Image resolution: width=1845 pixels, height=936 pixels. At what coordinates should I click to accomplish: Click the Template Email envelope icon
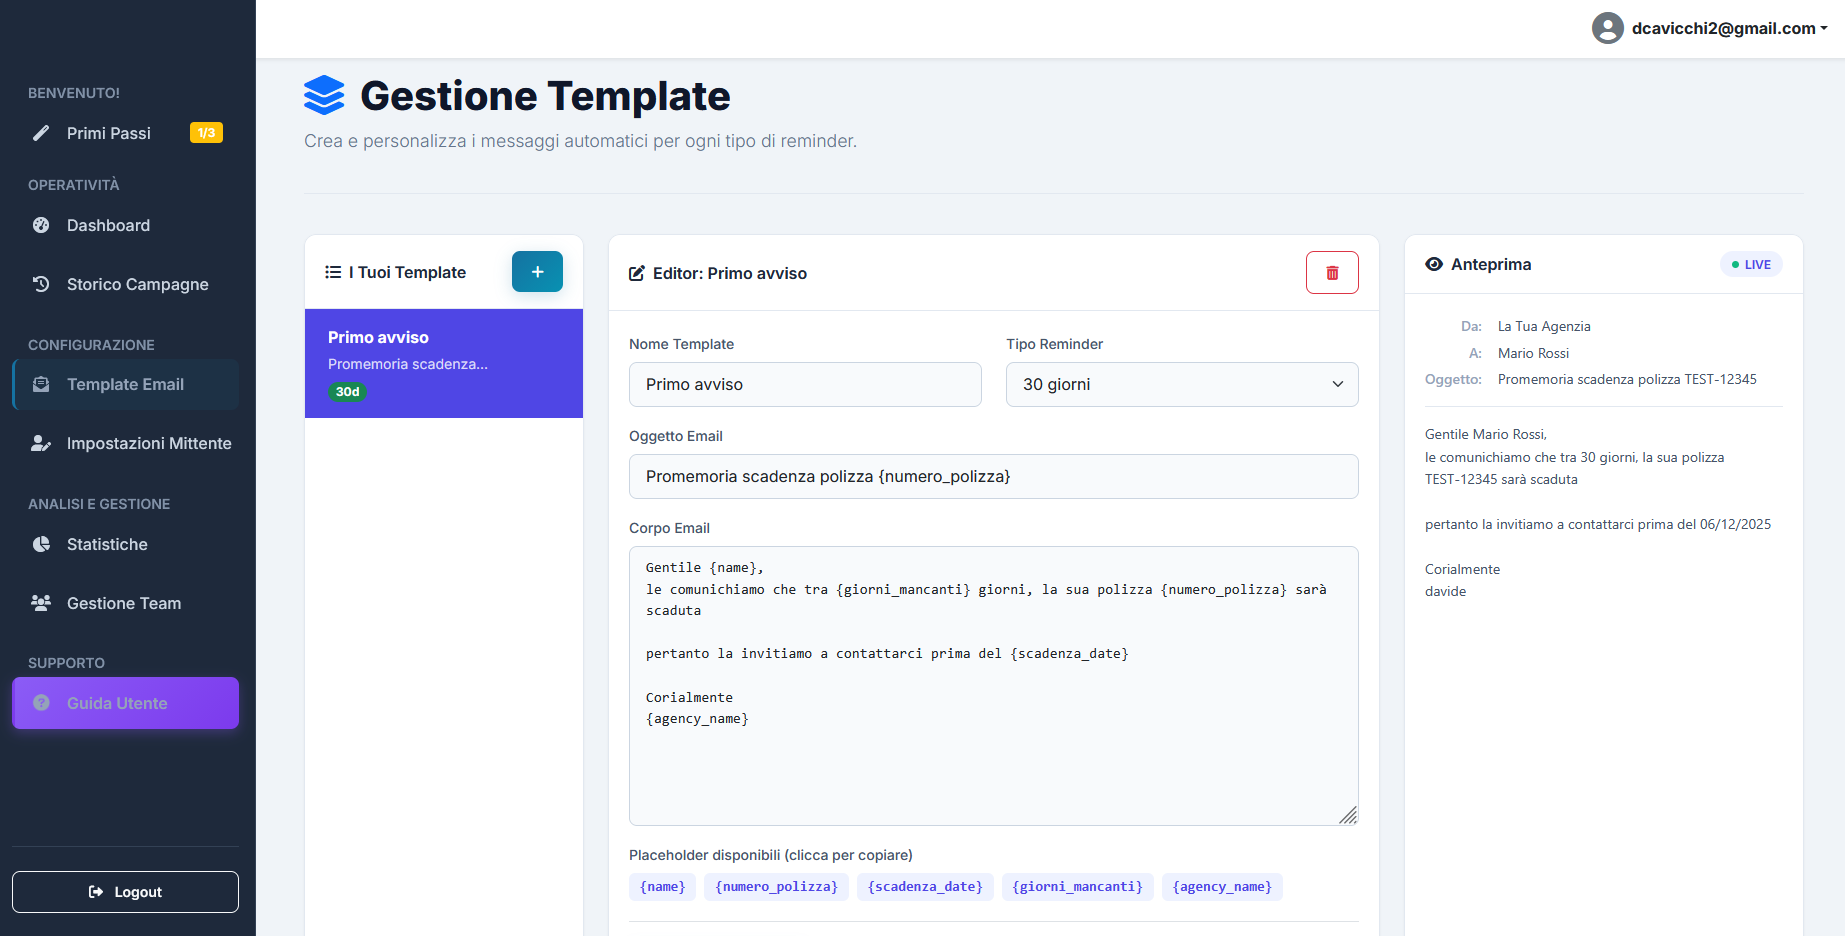point(40,384)
